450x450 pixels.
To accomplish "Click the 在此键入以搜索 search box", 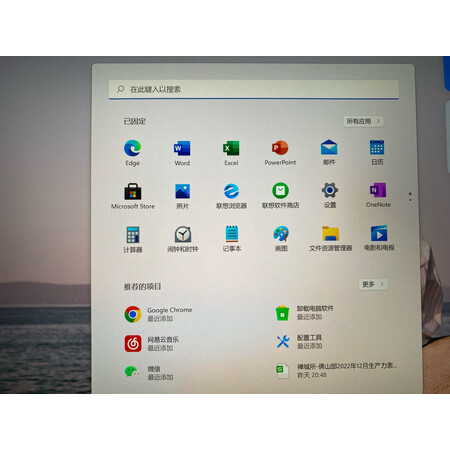I will 254,89.
